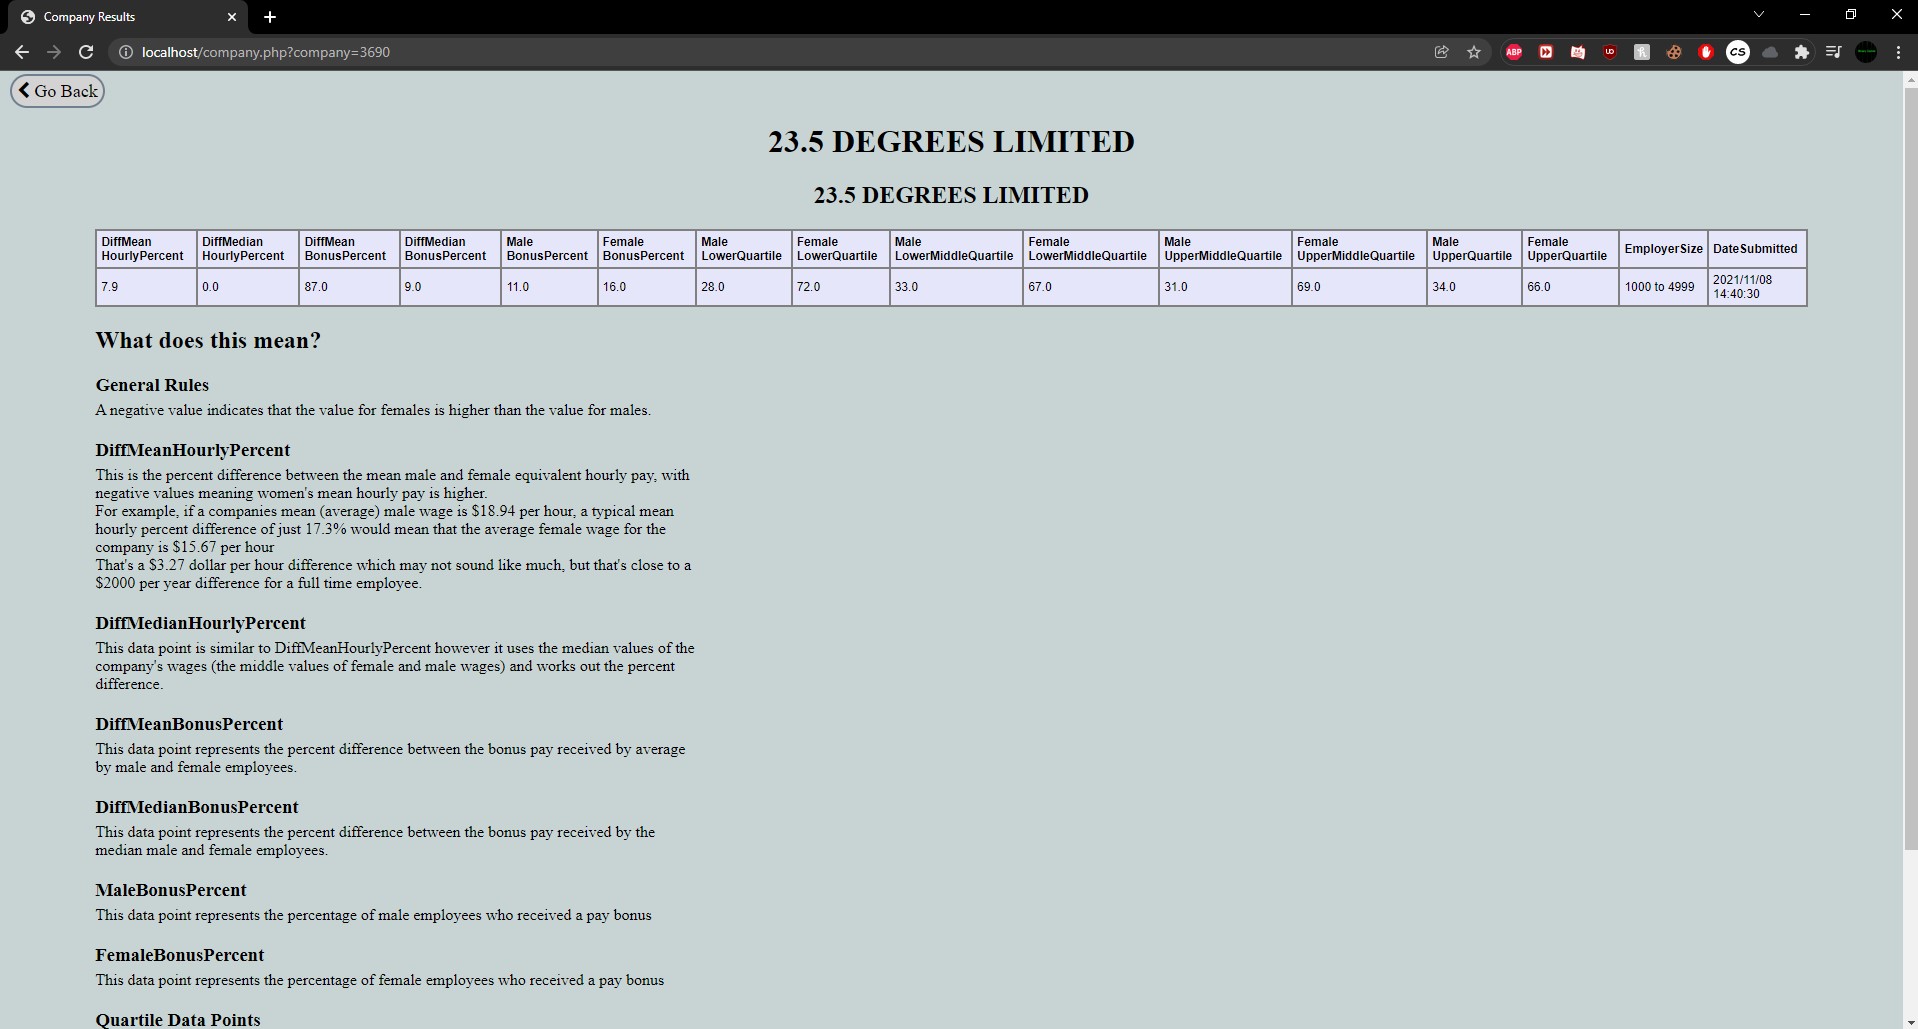
Task: Click the DiffMedianBonusPercent section heading
Action: [197, 807]
